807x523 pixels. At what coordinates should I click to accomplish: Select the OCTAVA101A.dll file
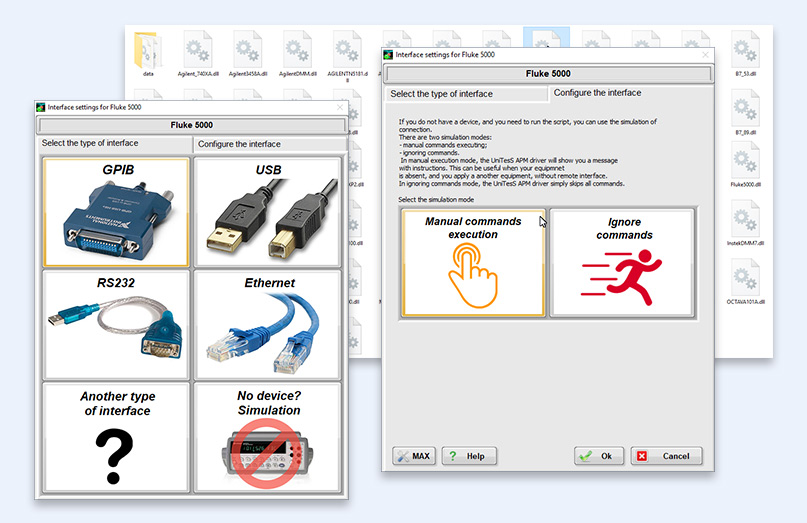point(746,282)
